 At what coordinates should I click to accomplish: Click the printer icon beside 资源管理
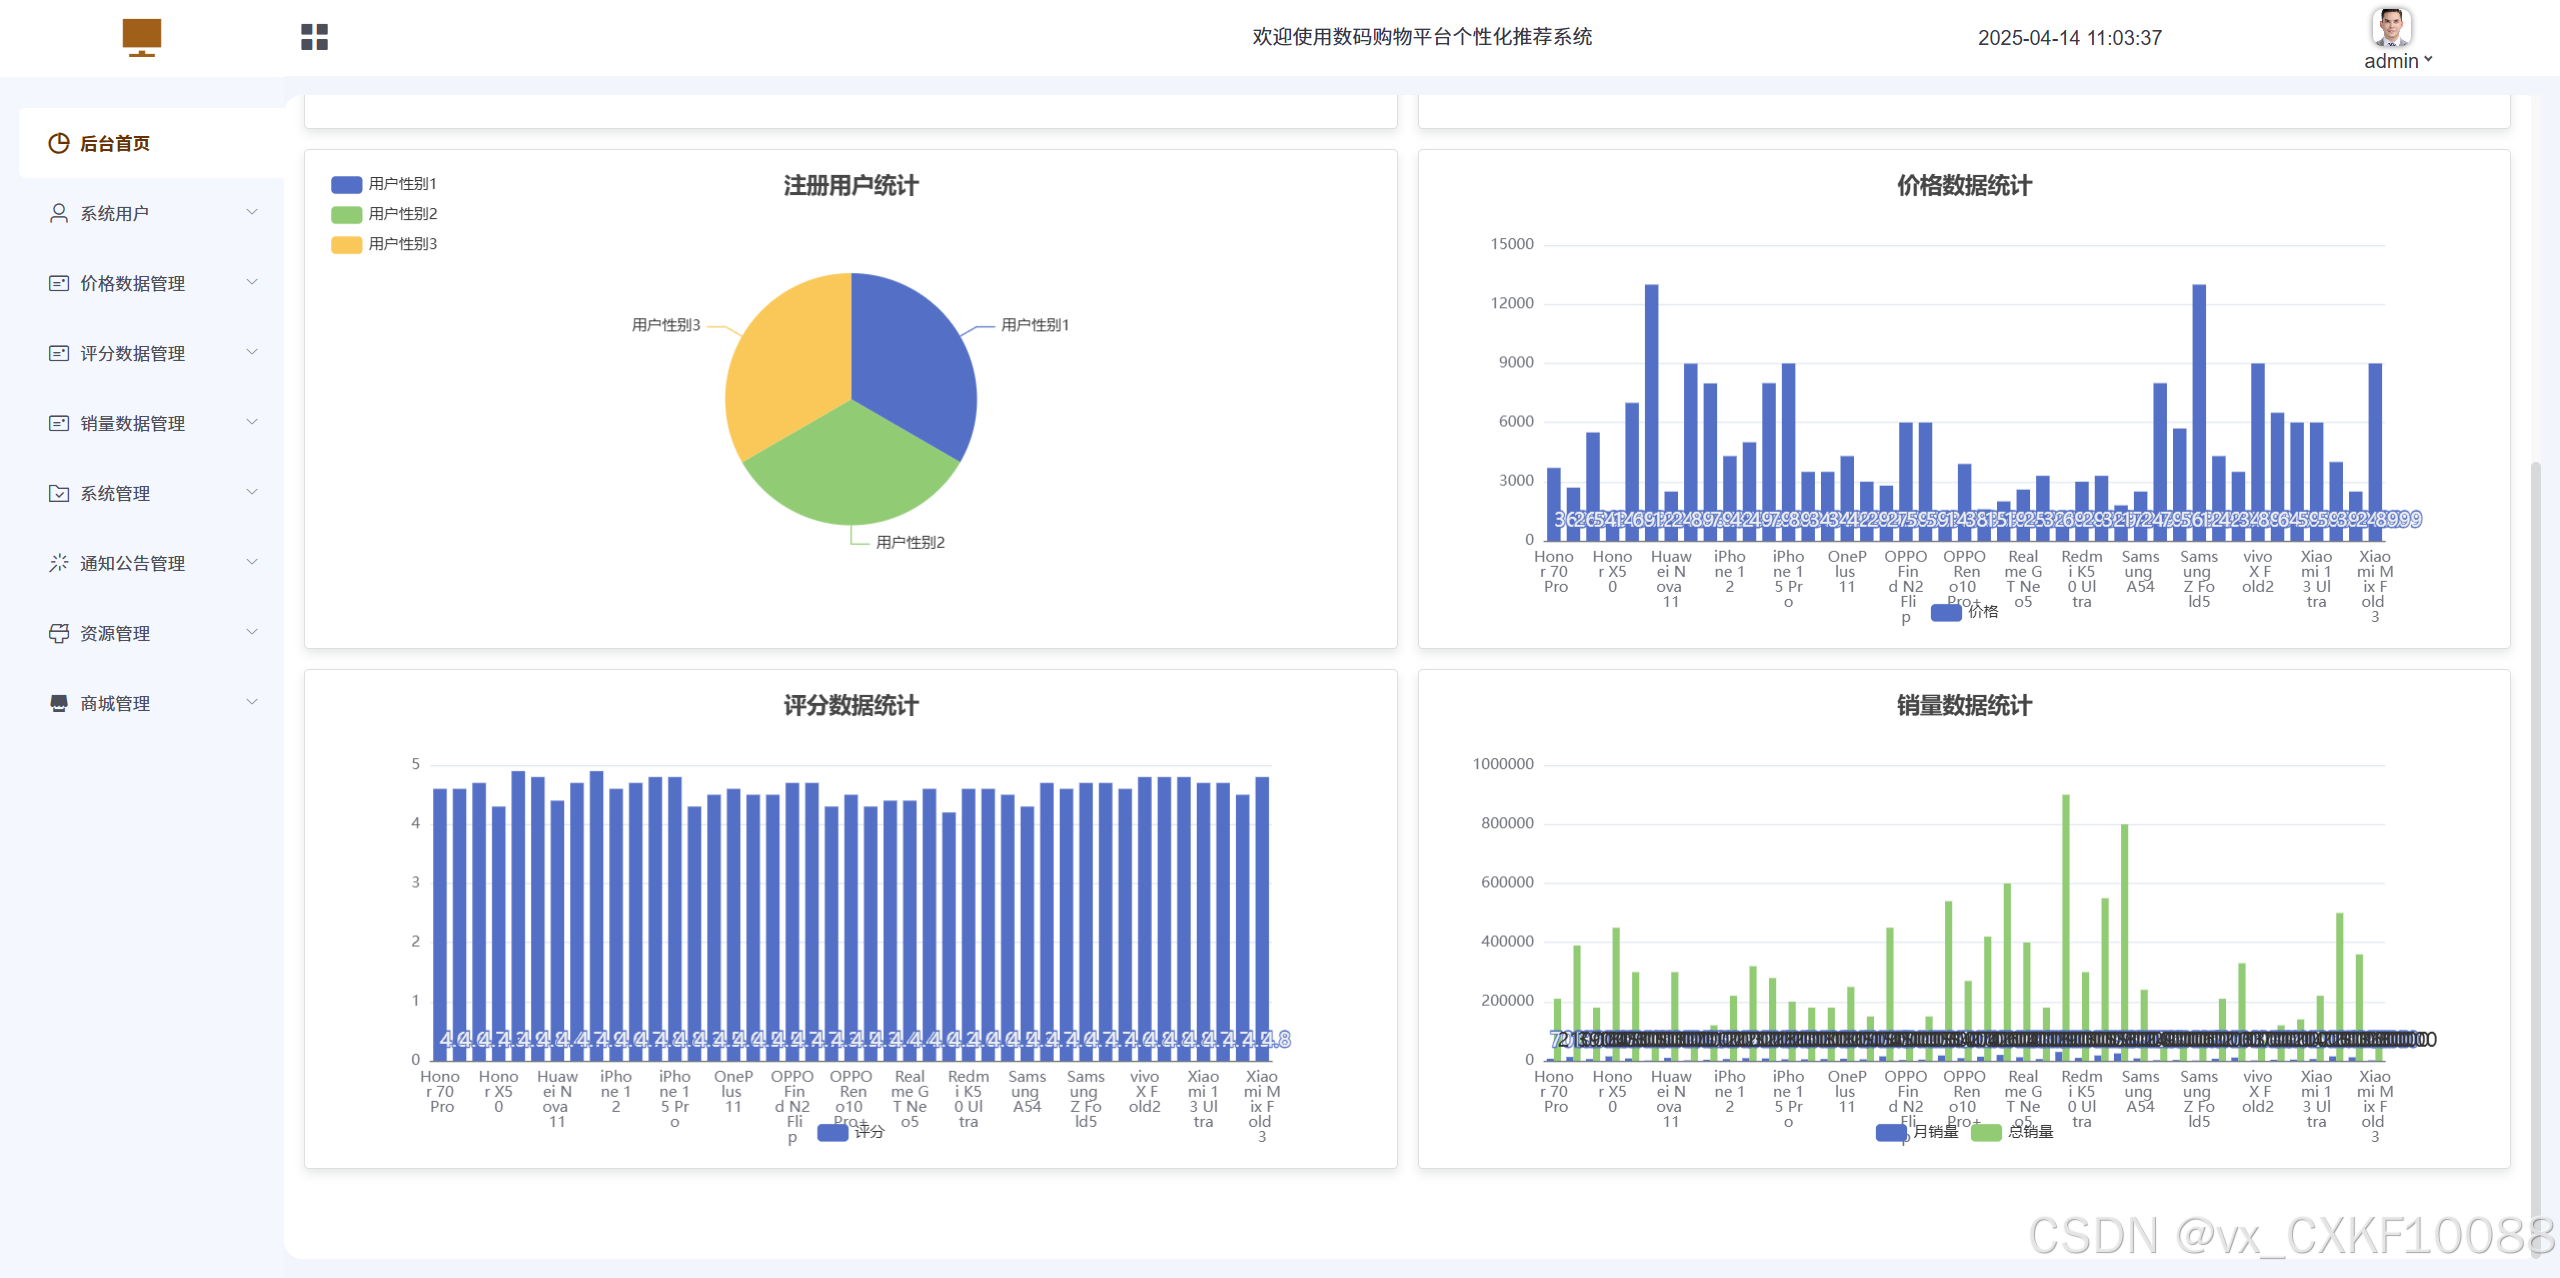point(59,633)
